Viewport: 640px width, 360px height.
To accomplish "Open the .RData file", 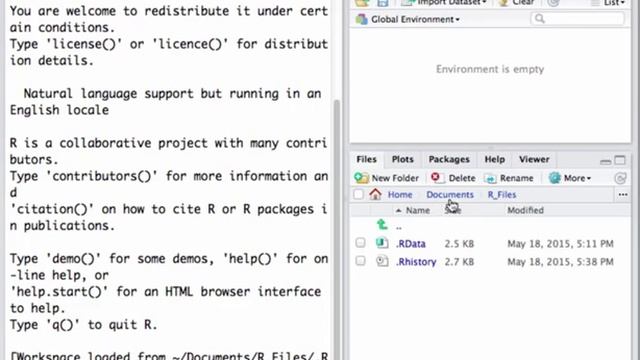I will pos(411,244).
